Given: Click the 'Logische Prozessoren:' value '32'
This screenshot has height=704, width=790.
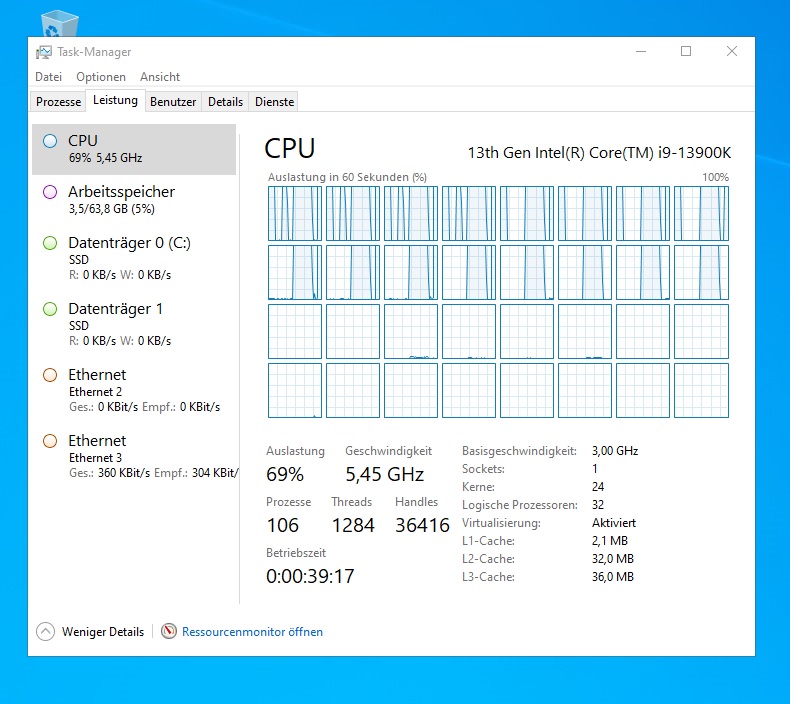Looking at the screenshot, I should [x=598, y=504].
